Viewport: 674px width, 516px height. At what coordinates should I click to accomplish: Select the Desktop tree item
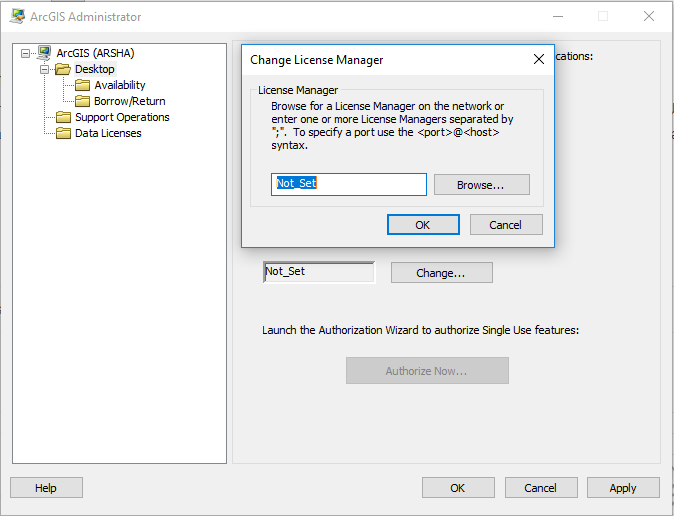pyautogui.click(x=95, y=69)
